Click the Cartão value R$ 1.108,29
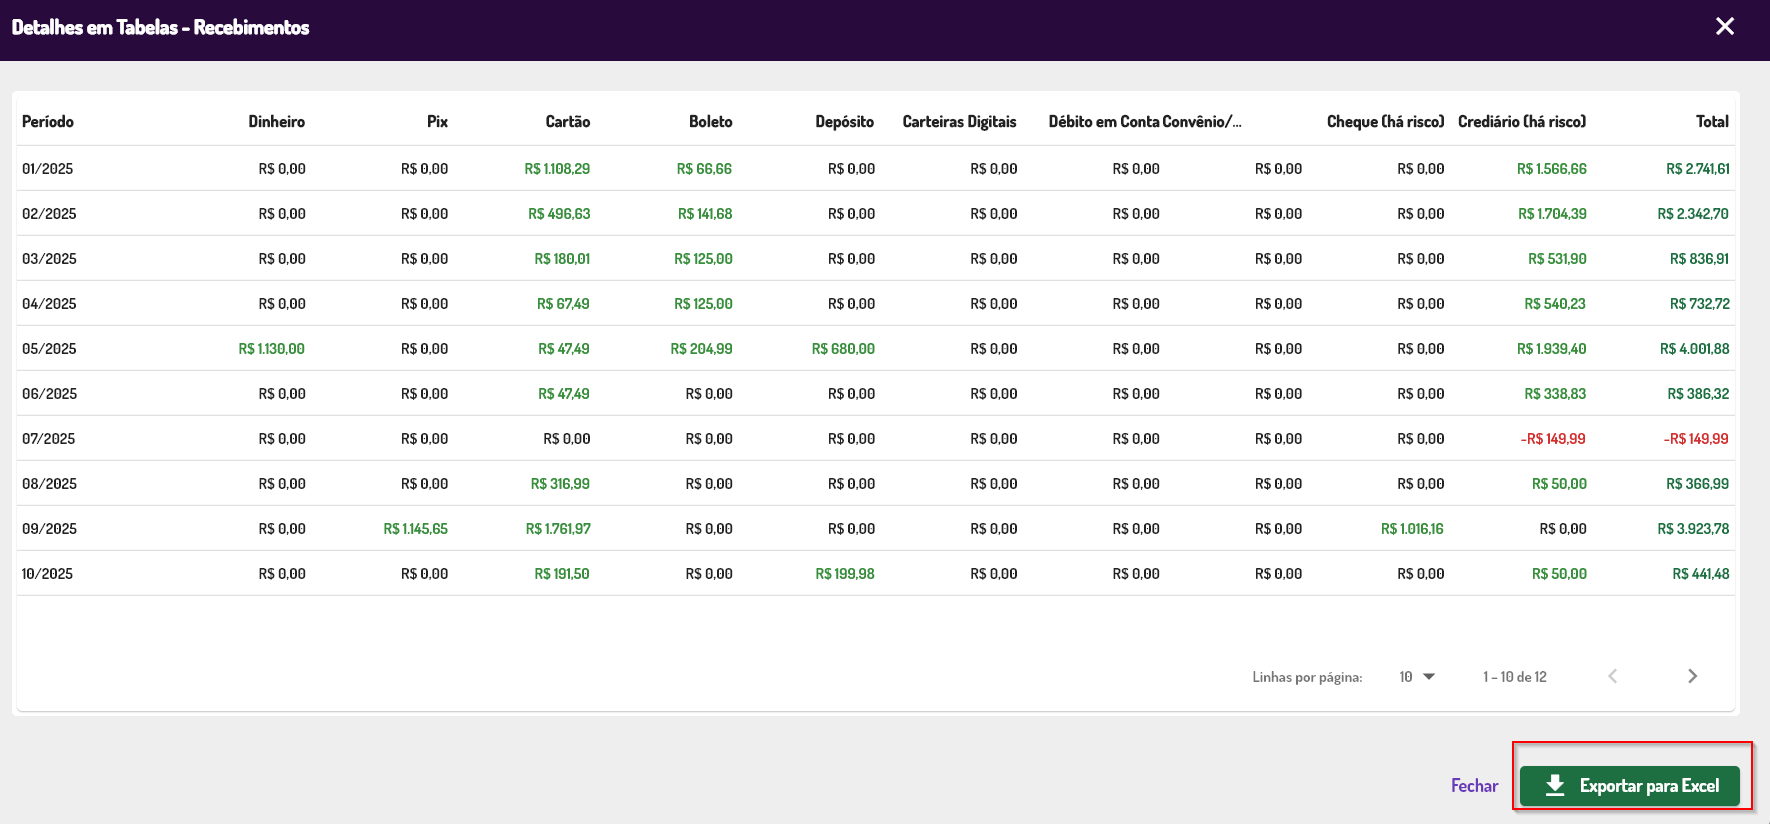This screenshot has height=824, width=1770. point(557,169)
